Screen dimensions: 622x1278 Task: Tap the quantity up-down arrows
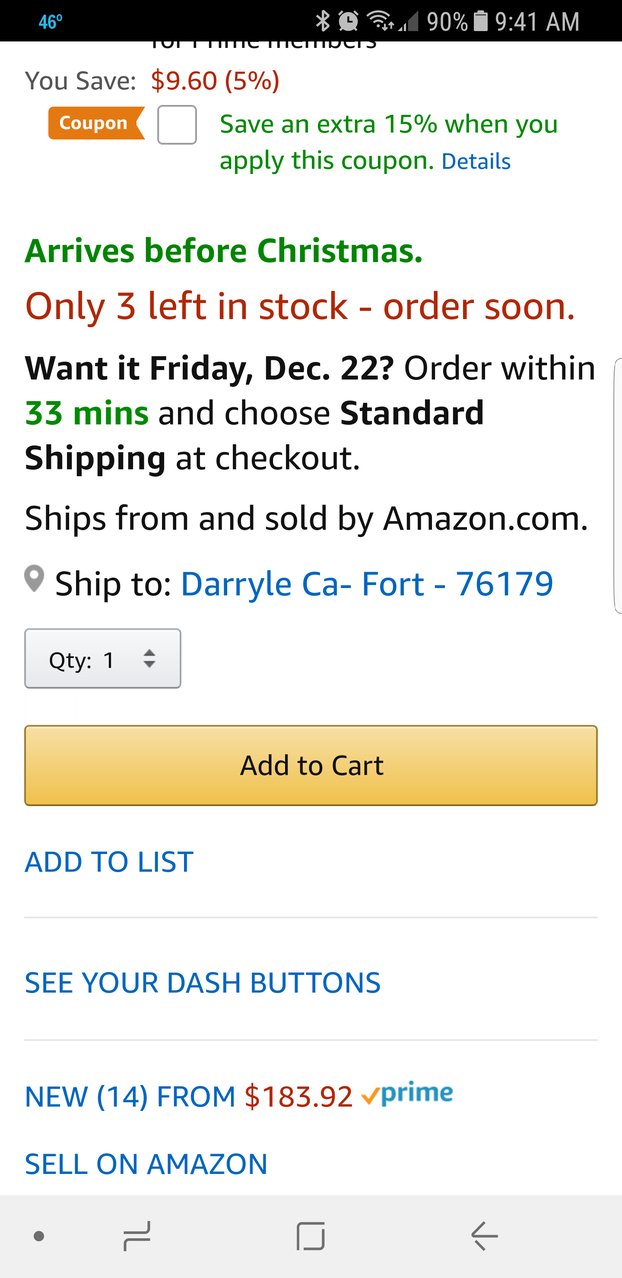(149, 659)
